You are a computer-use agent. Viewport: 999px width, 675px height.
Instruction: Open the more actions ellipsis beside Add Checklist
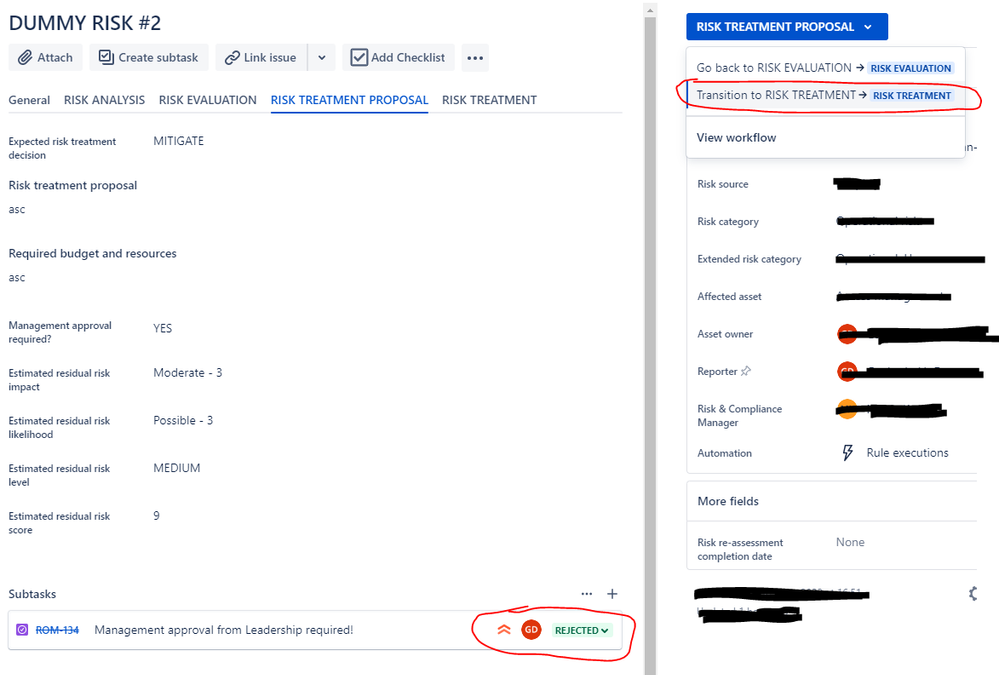coord(475,57)
